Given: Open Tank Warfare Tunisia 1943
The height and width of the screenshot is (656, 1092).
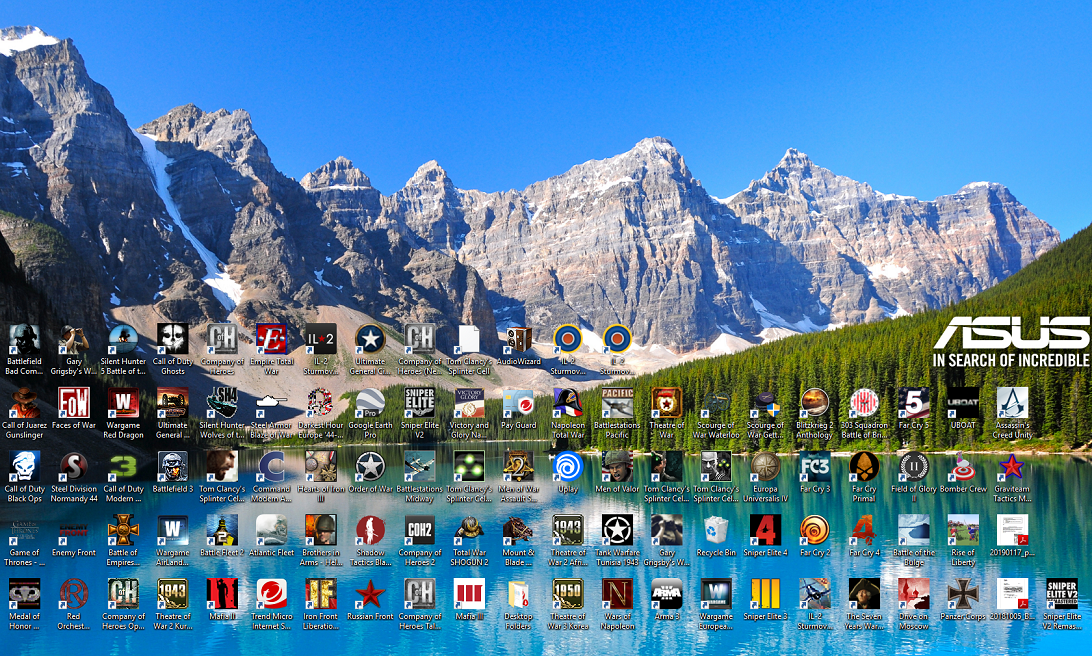Looking at the screenshot, I should click(617, 531).
